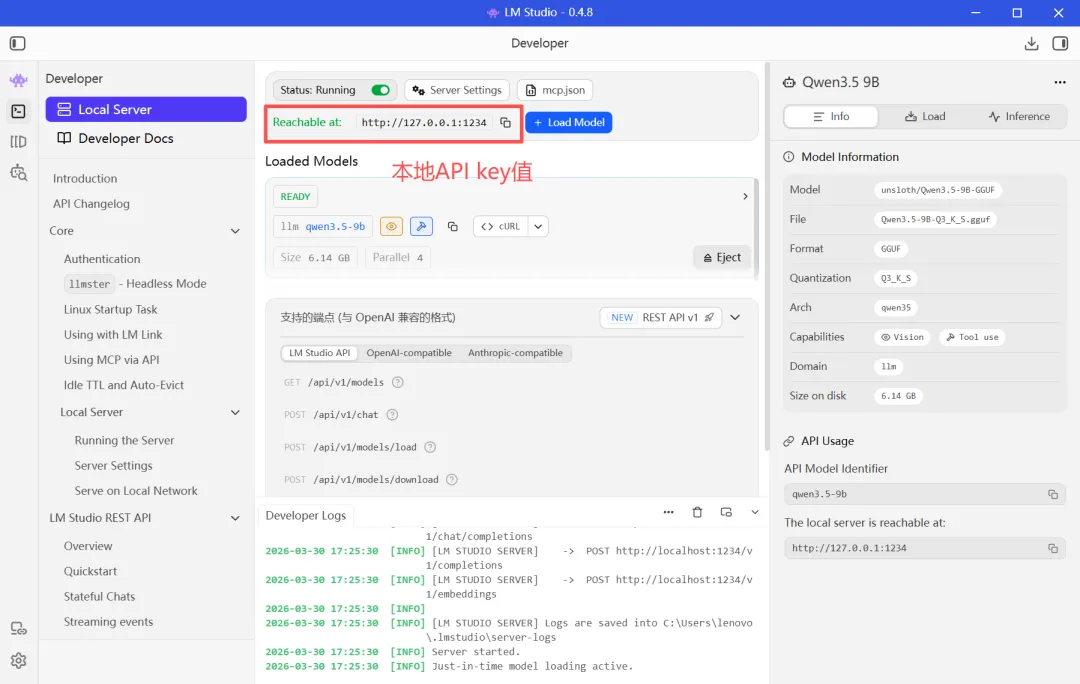1080x684 pixels.
Task: Open the Inference tab for Qwen3.5 9B
Action: click(1019, 116)
